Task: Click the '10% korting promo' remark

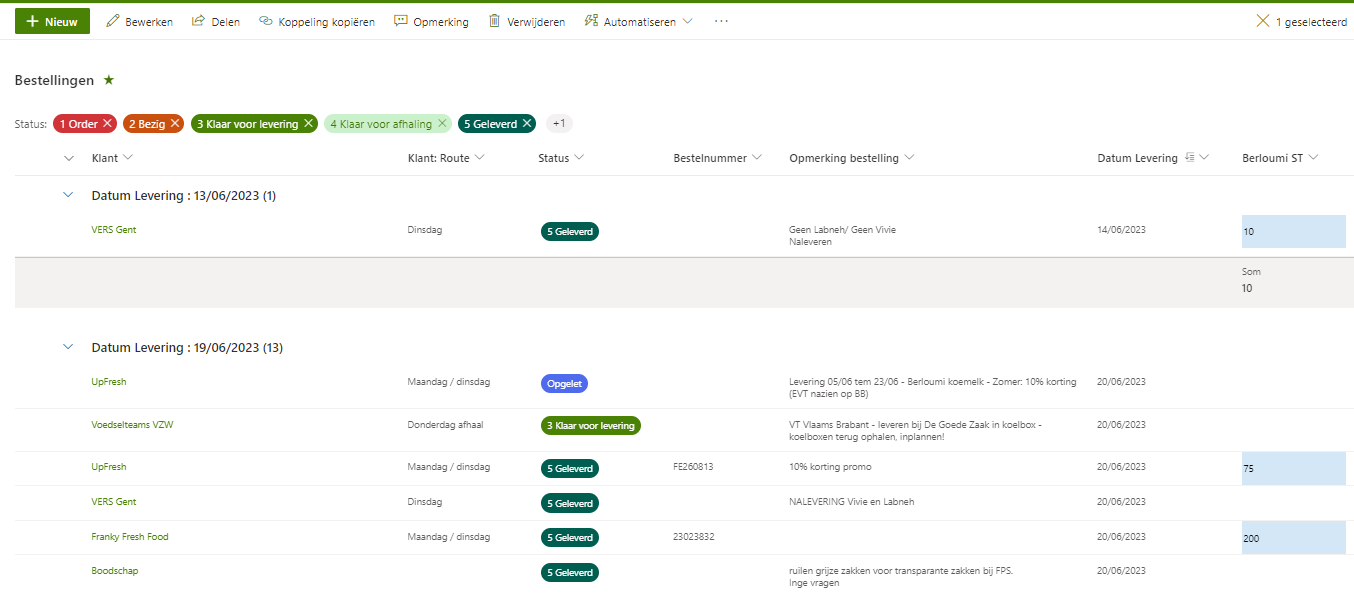Action: (x=830, y=467)
